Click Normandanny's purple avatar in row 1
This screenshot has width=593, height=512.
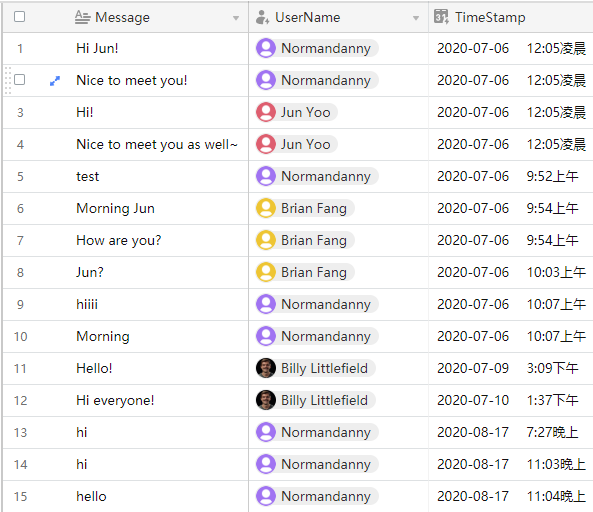(x=266, y=48)
